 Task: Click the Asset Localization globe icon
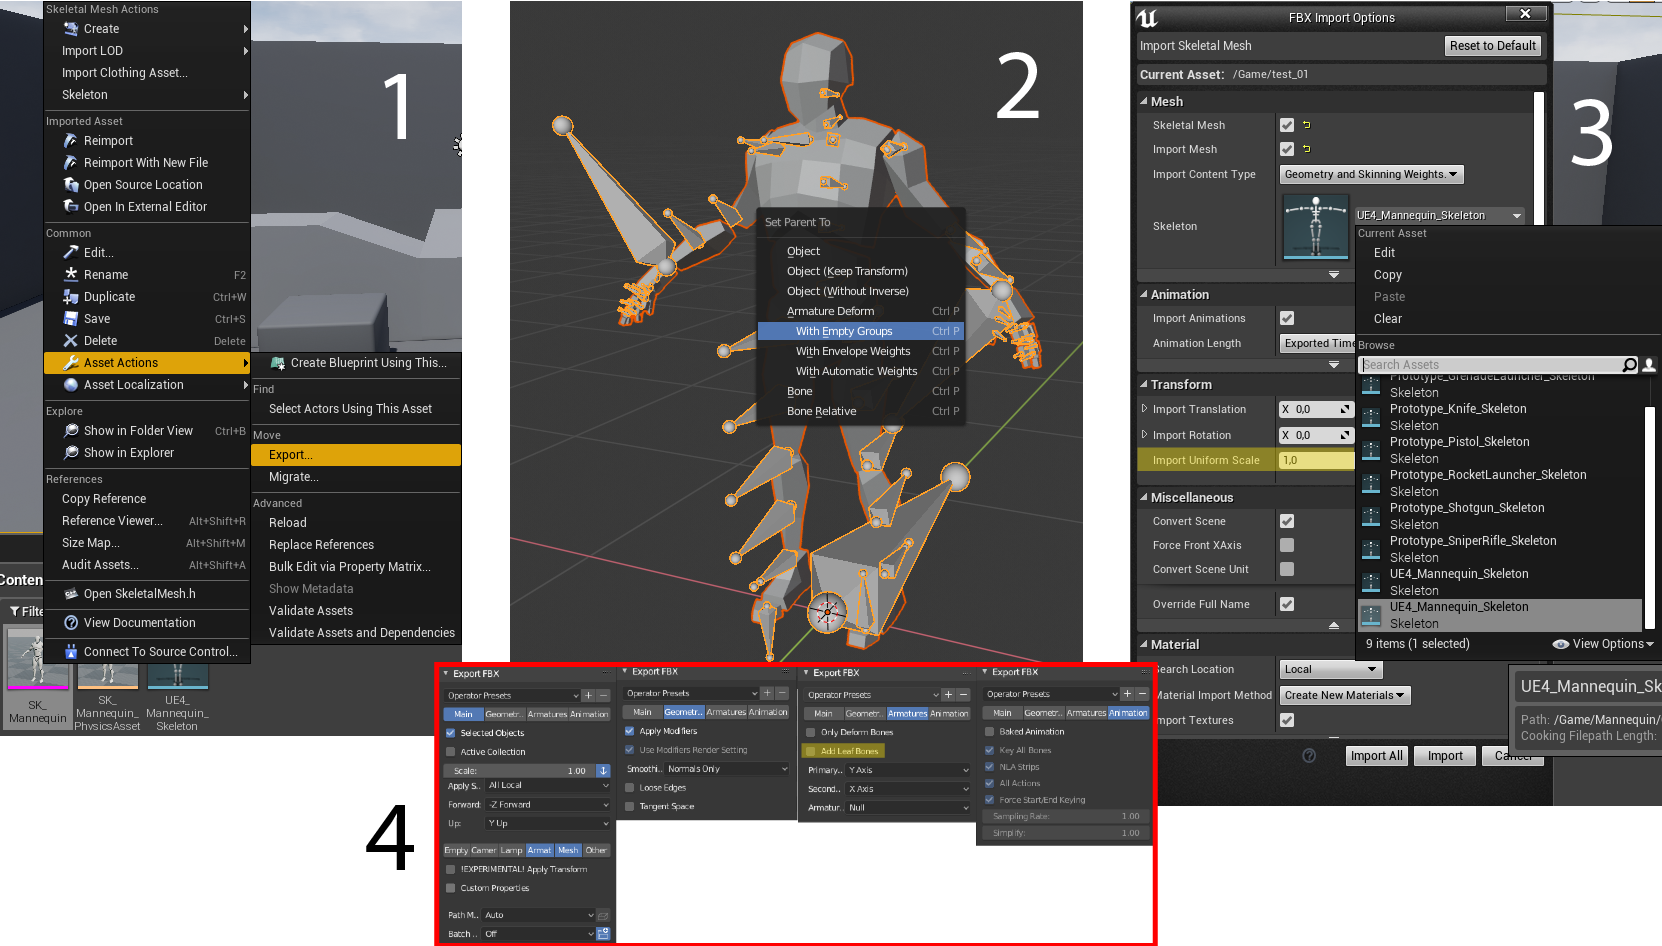coord(71,385)
